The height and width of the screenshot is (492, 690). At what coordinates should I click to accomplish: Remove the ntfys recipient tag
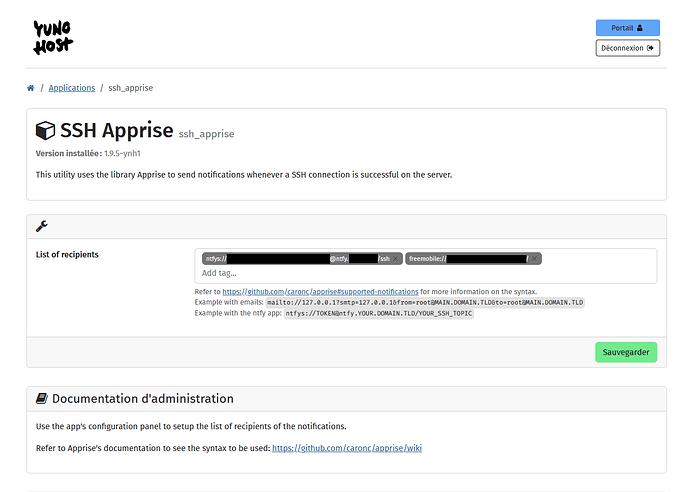pos(395,259)
